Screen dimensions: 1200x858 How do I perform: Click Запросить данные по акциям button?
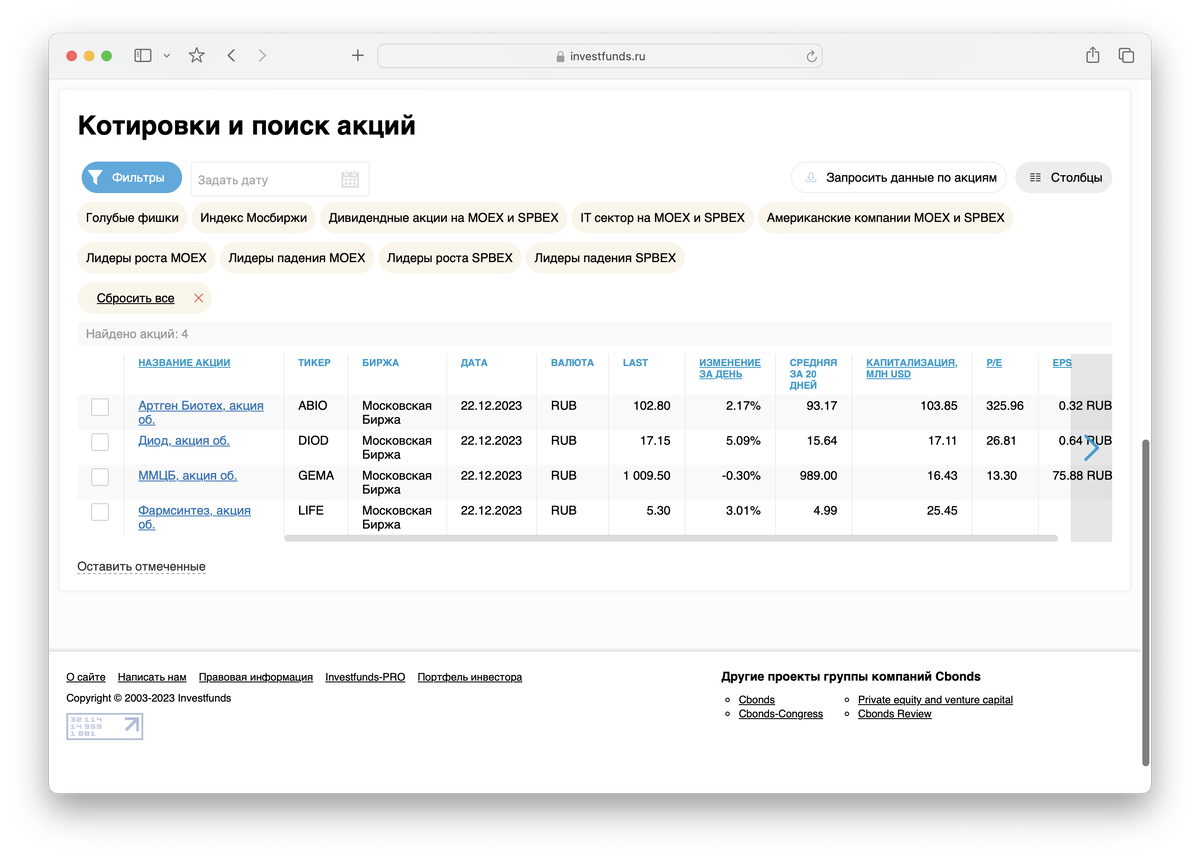(x=899, y=178)
